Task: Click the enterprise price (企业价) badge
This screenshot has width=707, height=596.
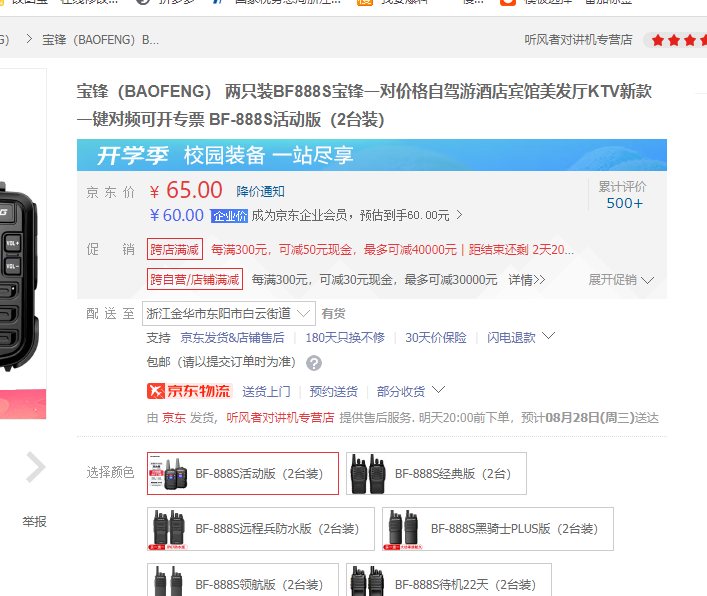Action: 229,216
